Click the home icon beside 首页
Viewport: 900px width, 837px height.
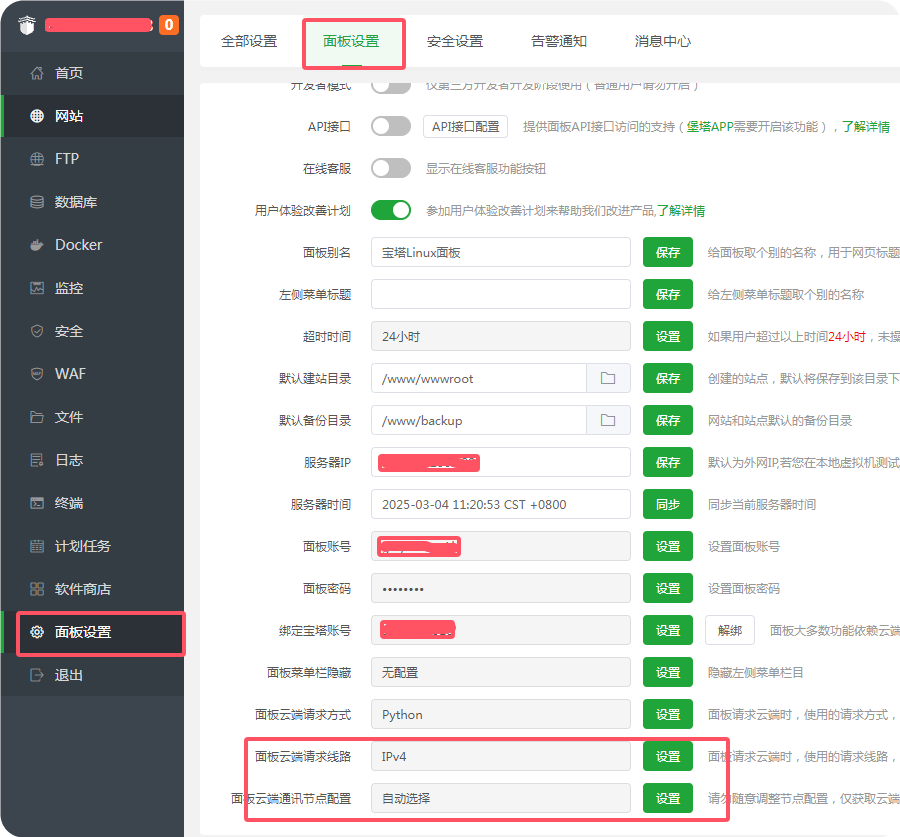(x=37, y=73)
